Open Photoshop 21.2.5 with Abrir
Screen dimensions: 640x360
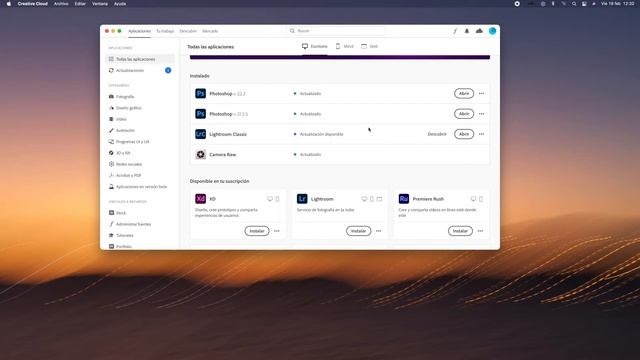[464, 114]
